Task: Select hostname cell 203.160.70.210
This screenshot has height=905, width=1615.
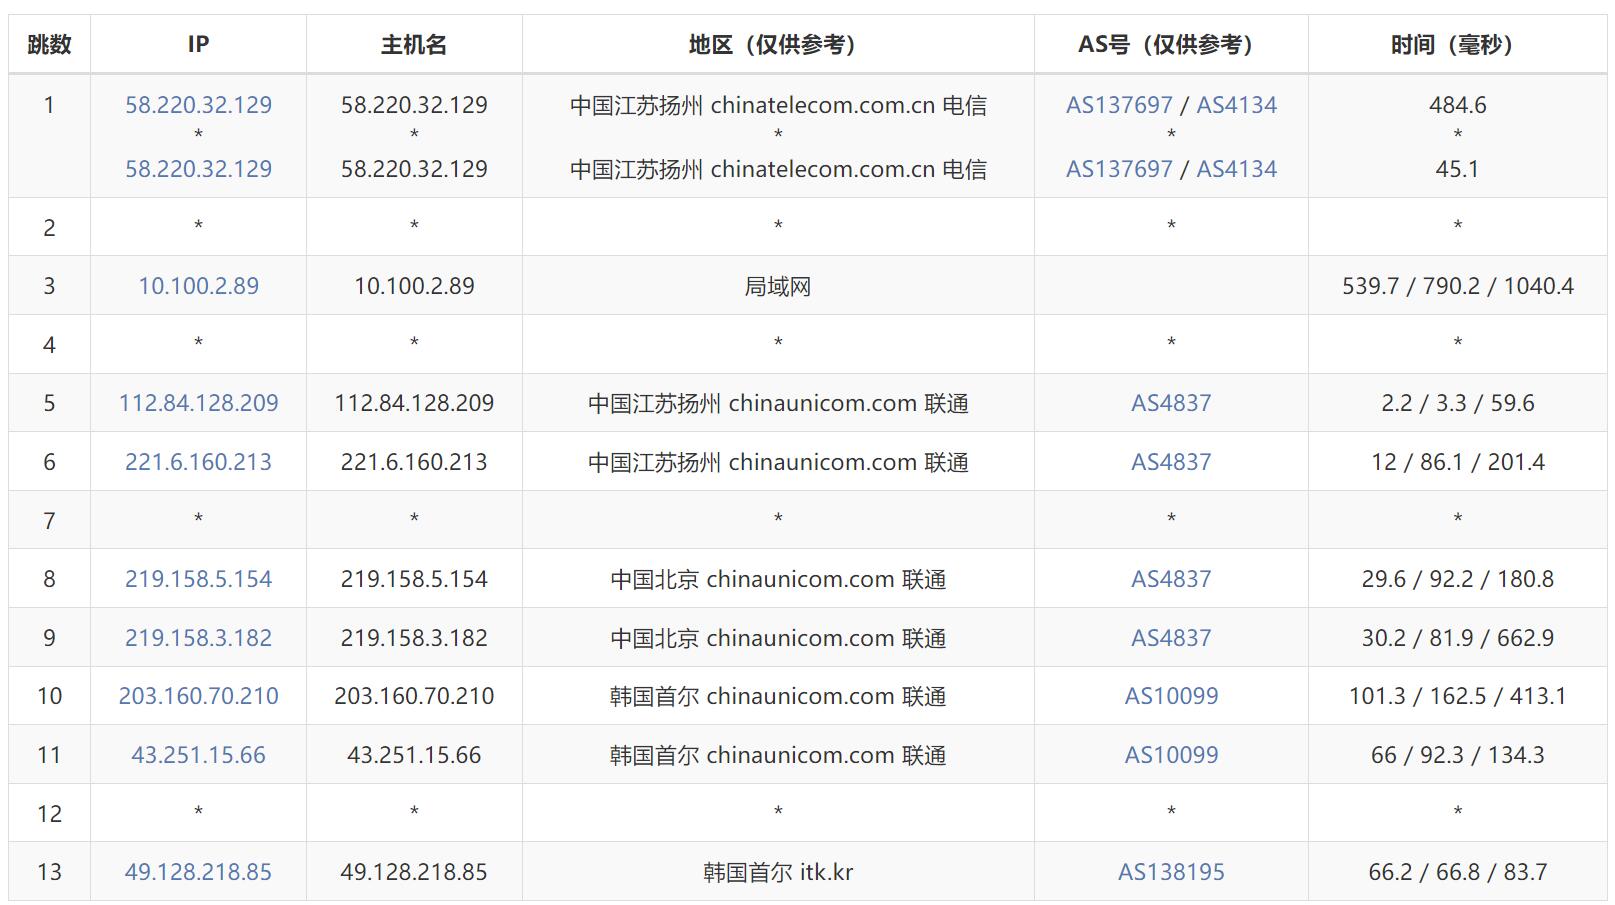Action: [x=414, y=696]
